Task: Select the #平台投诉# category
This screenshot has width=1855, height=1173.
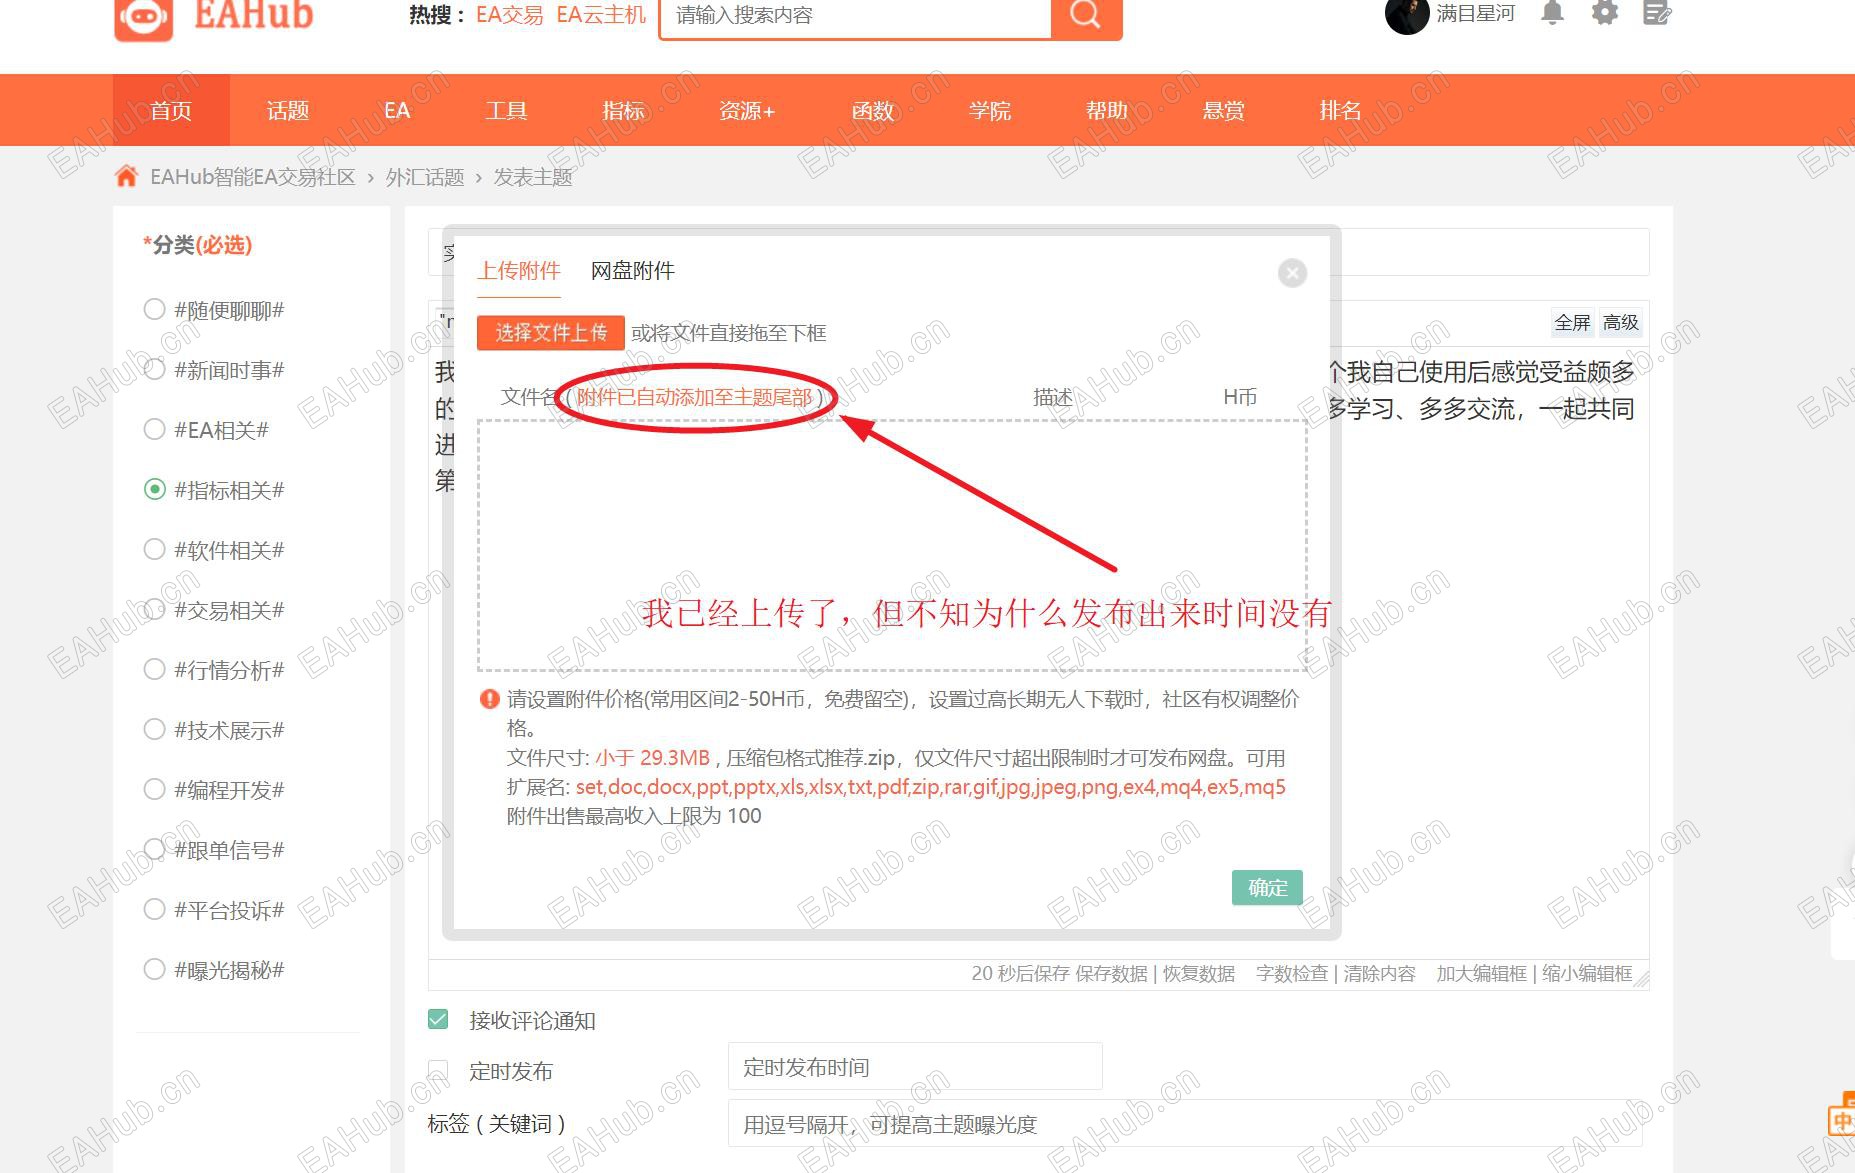Action: [x=154, y=910]
